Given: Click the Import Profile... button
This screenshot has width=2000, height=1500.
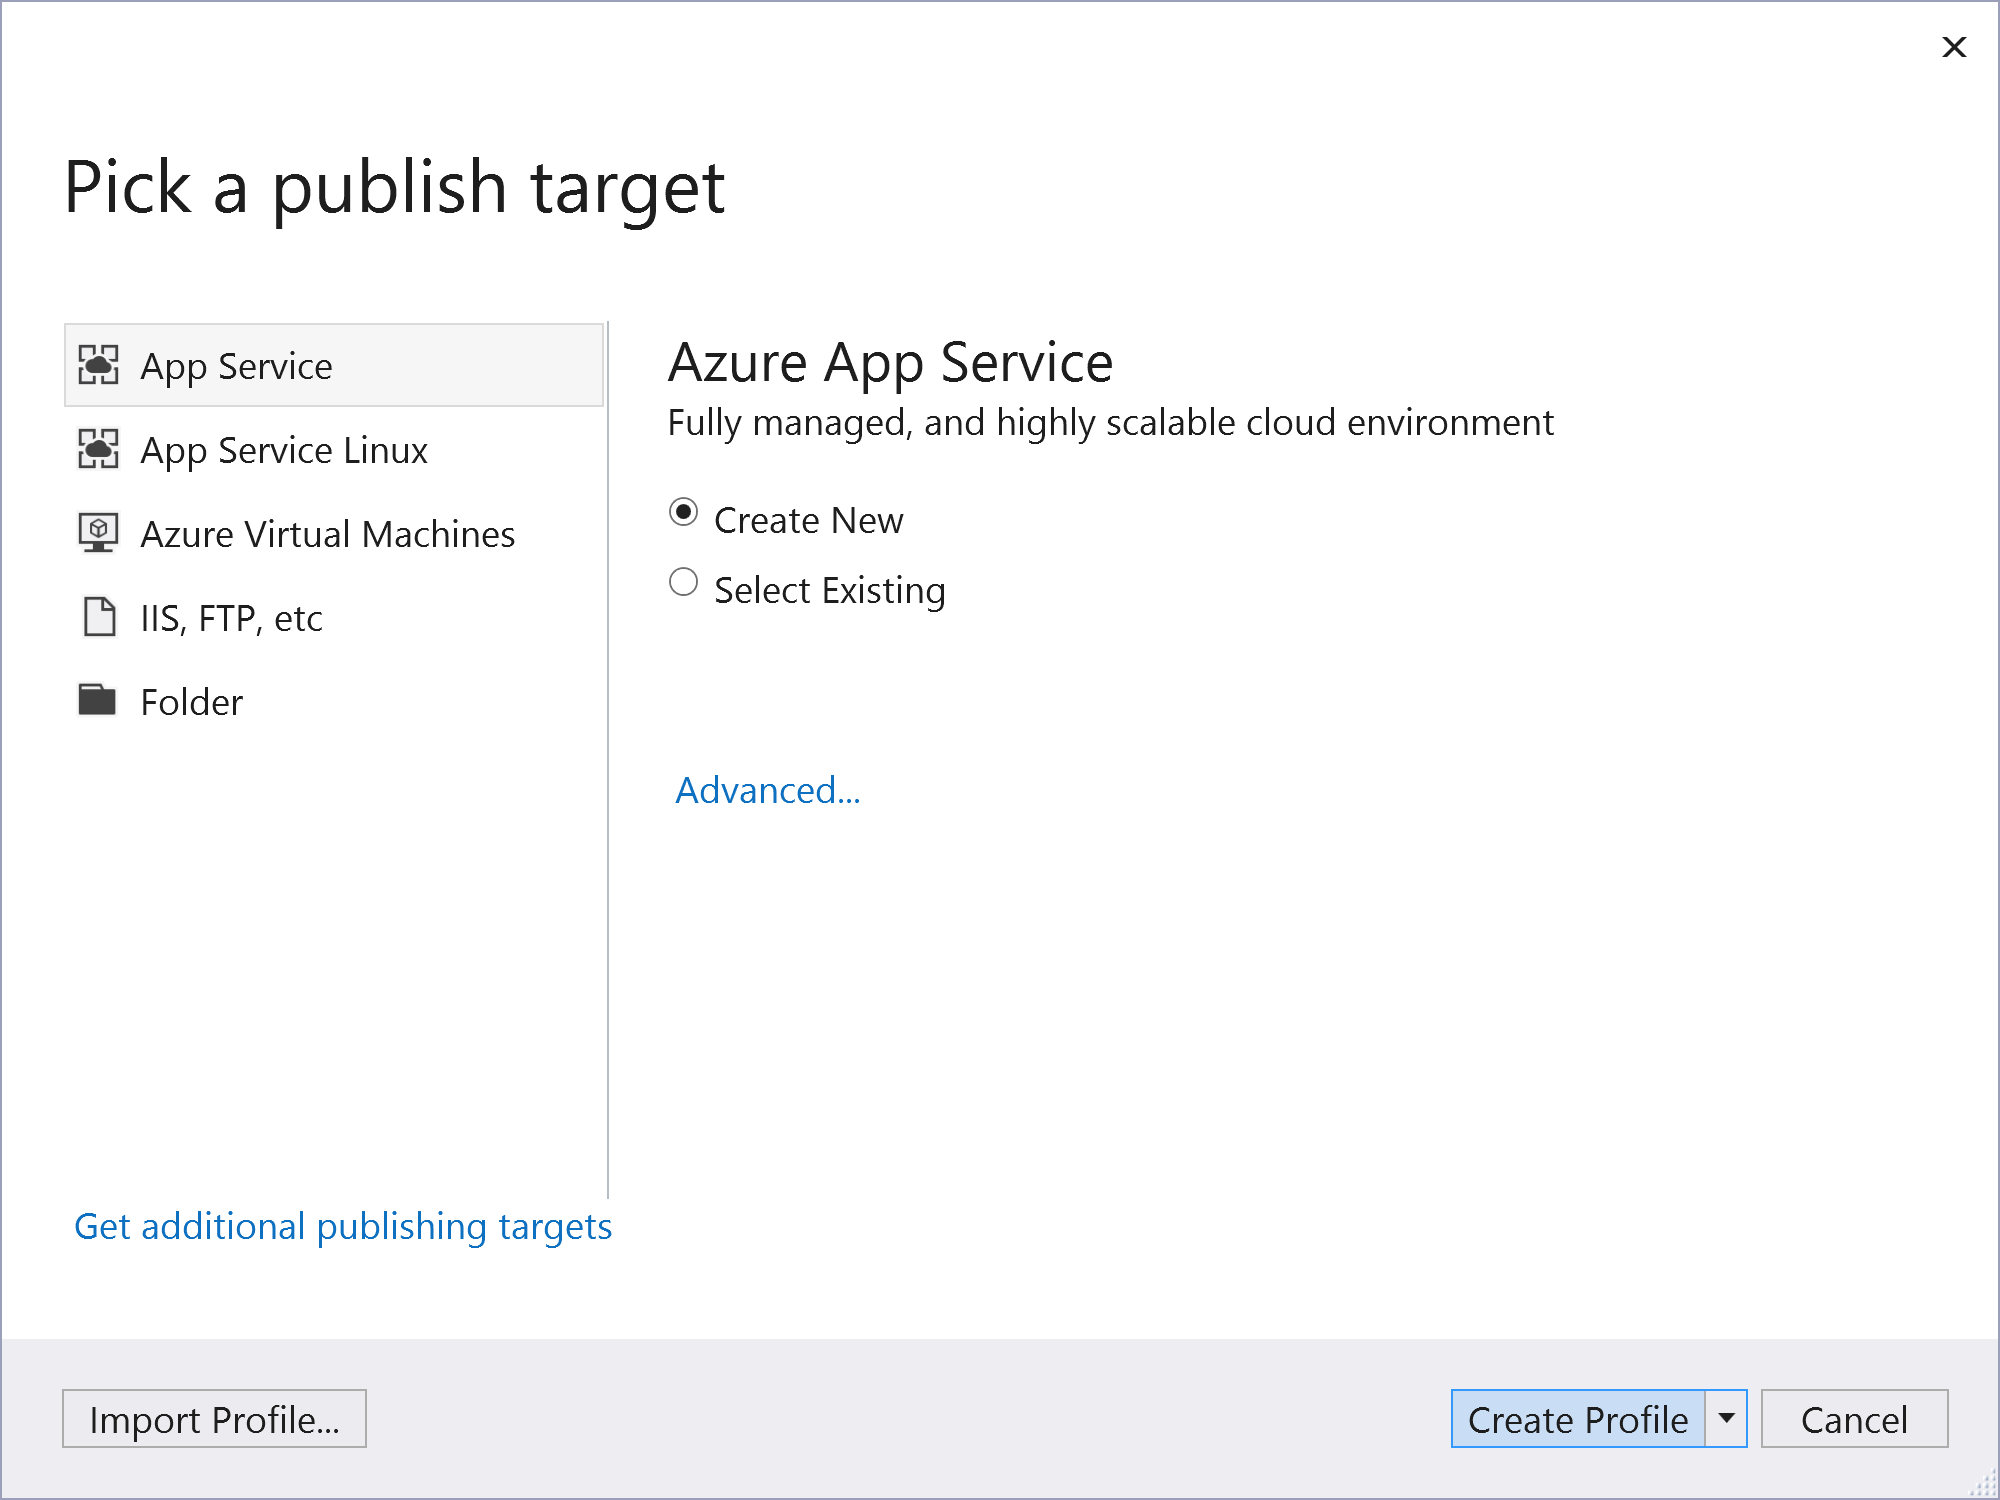Looking at the screenshot, I should coord(214,1419).
